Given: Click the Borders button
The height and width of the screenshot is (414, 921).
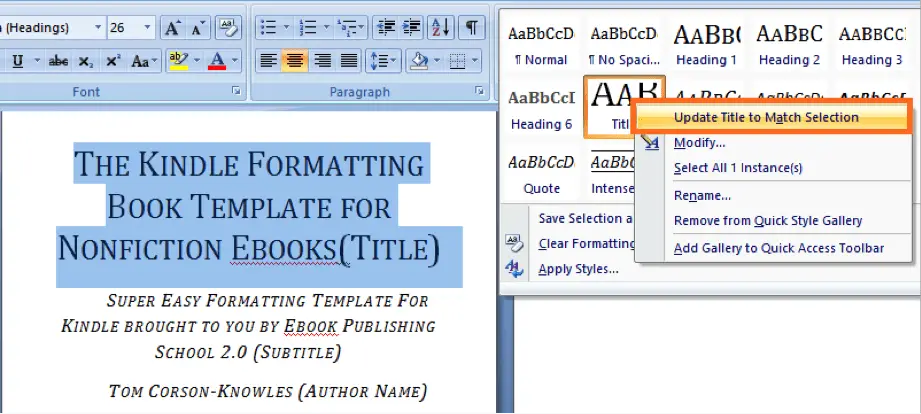Looking at the screenshot, I should (x=457, y=61).
